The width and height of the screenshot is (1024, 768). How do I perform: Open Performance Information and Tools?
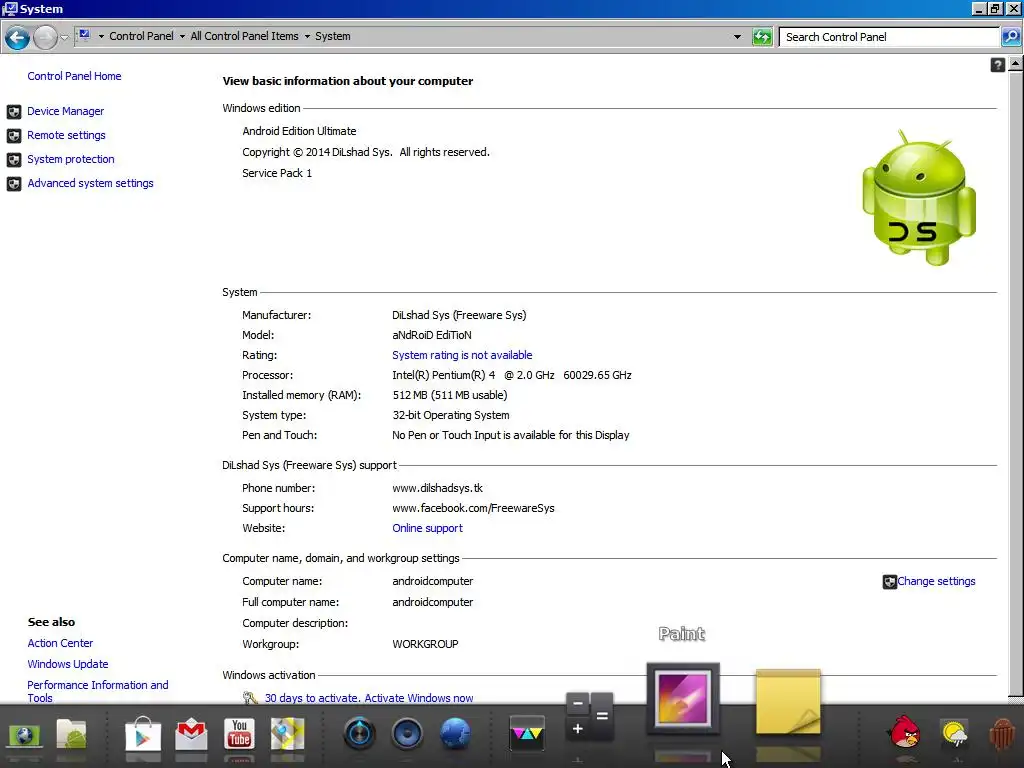98,691
